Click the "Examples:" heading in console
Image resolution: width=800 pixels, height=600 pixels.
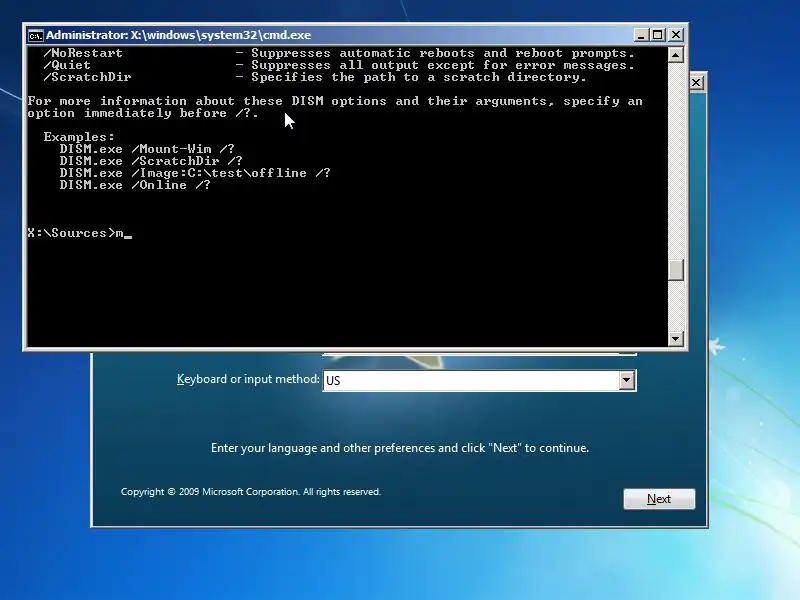click(x=79, y=137)
